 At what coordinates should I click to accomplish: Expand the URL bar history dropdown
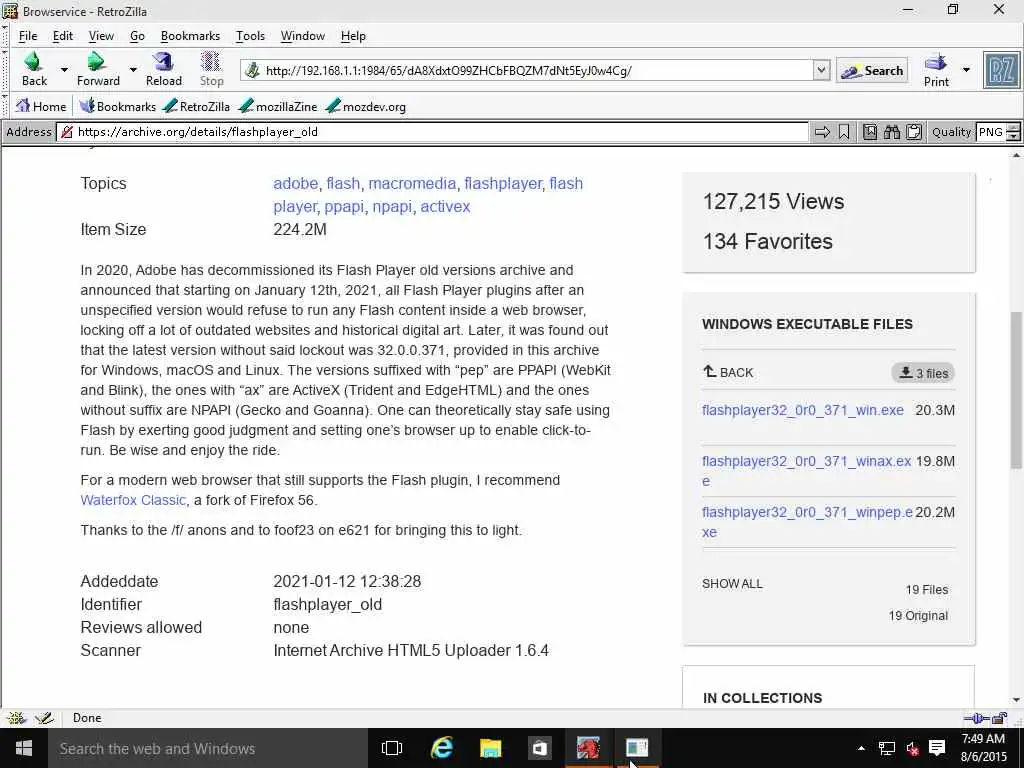tap(822, 70)
